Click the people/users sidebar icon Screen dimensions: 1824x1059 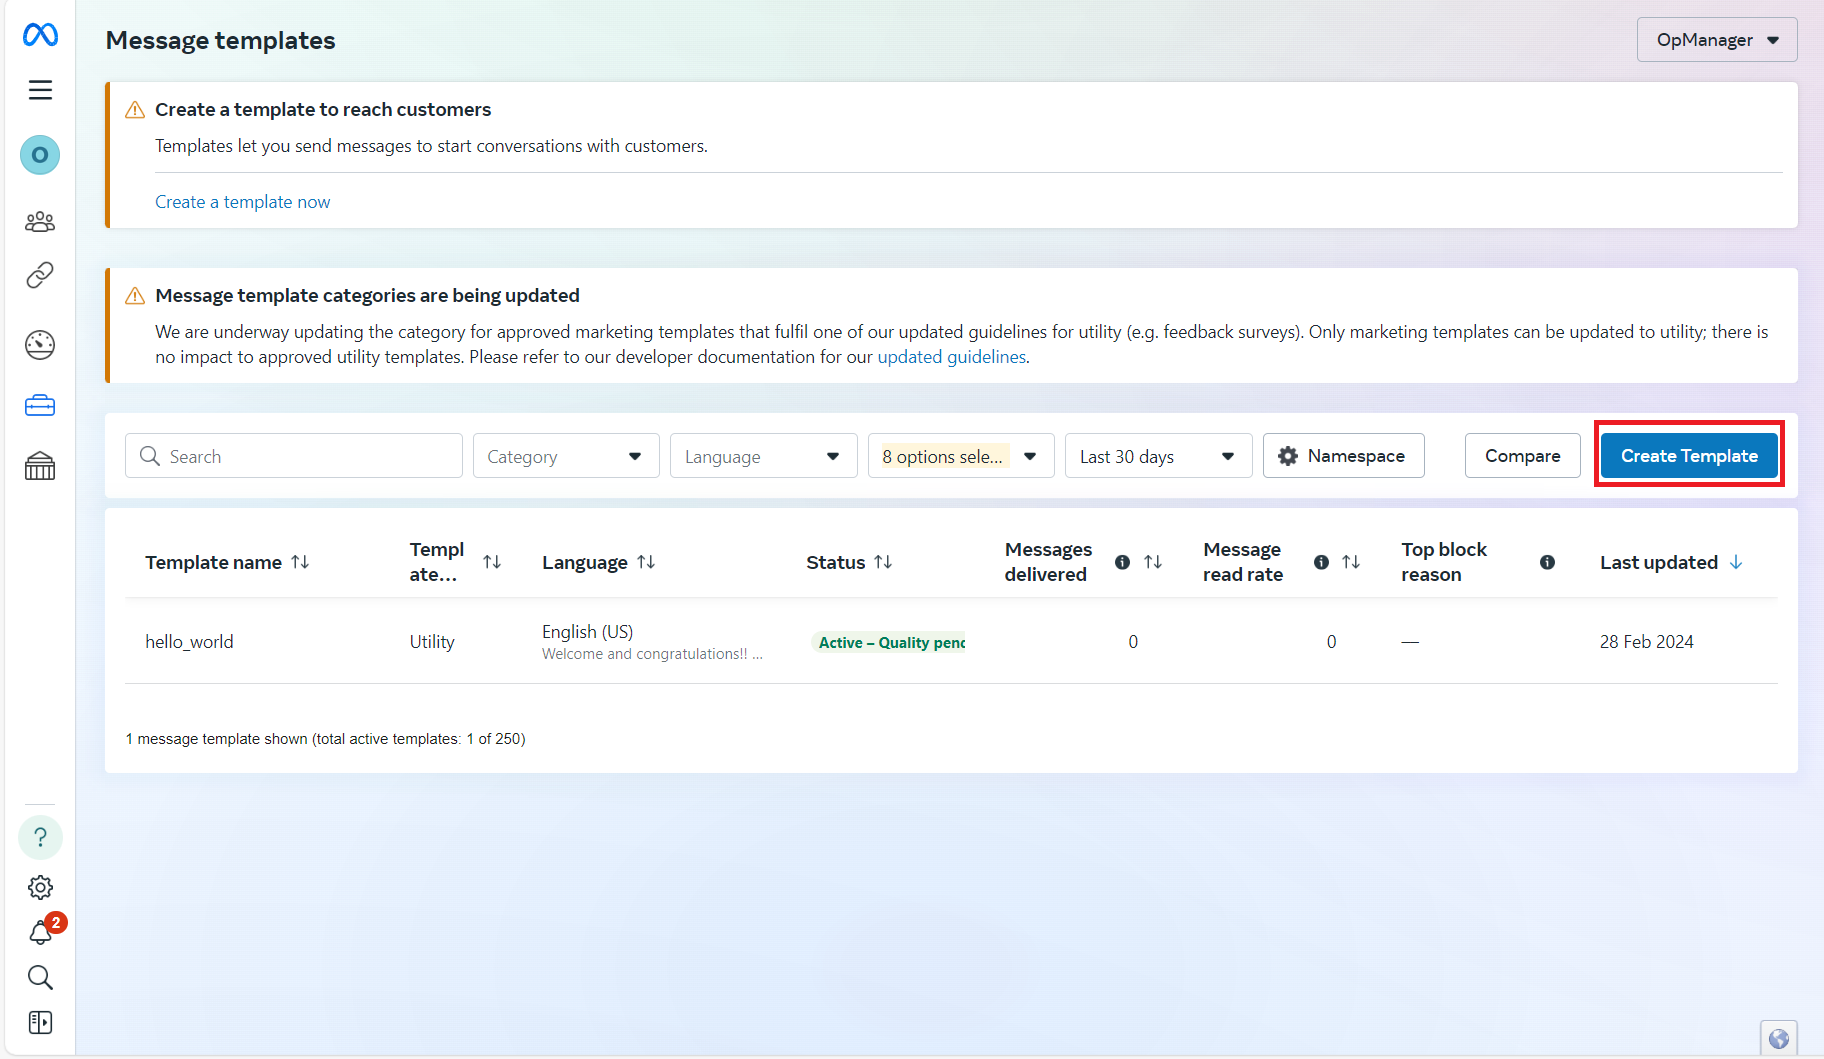pos(40,221)
